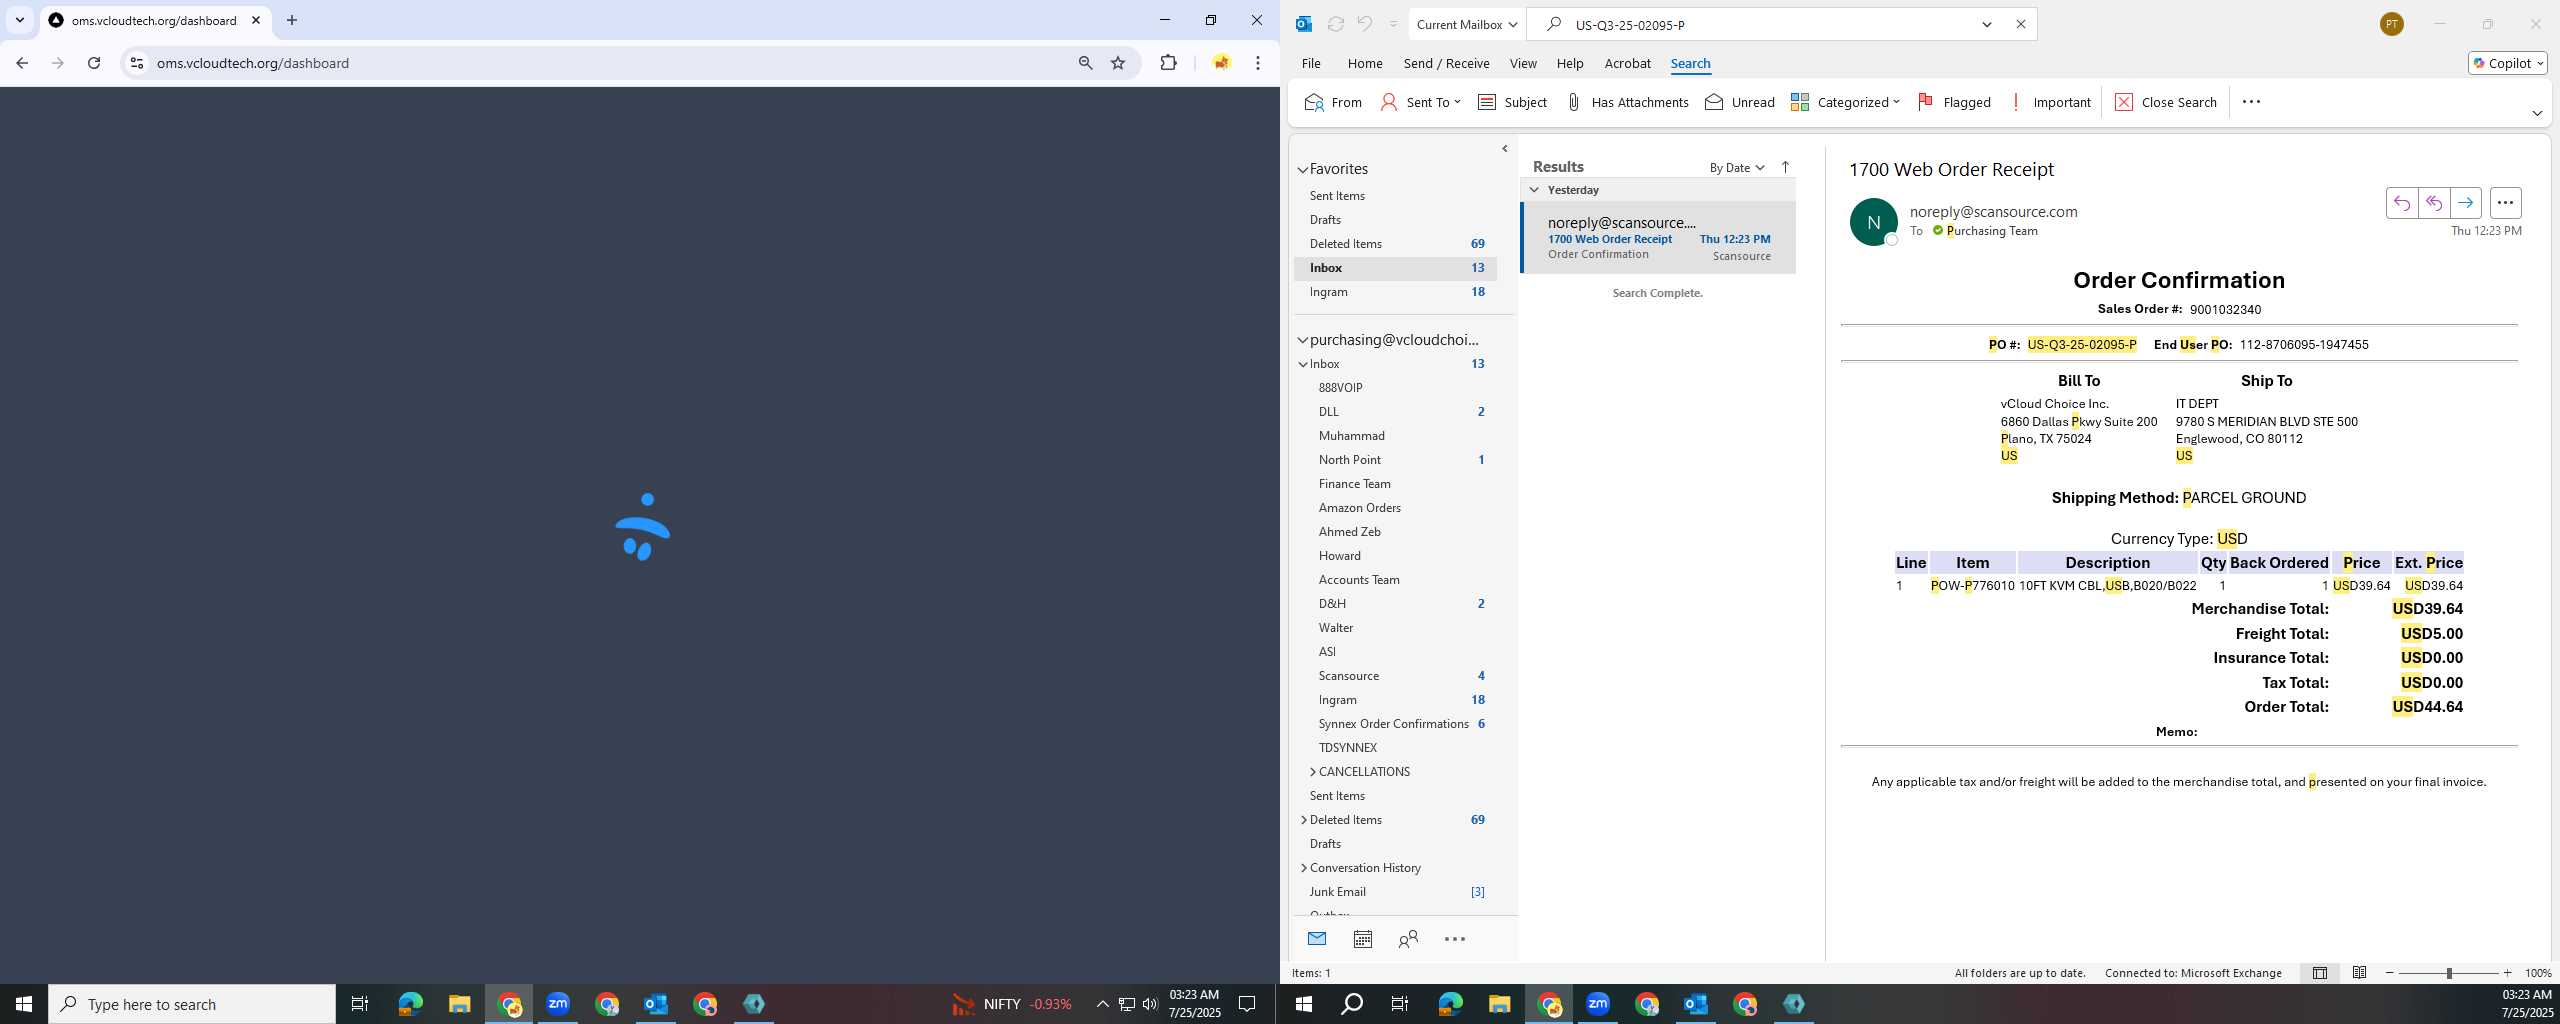
Task: Collapse the Outlook folder pane arrow
Action: pyautogui.click(x=1505, y=149)
